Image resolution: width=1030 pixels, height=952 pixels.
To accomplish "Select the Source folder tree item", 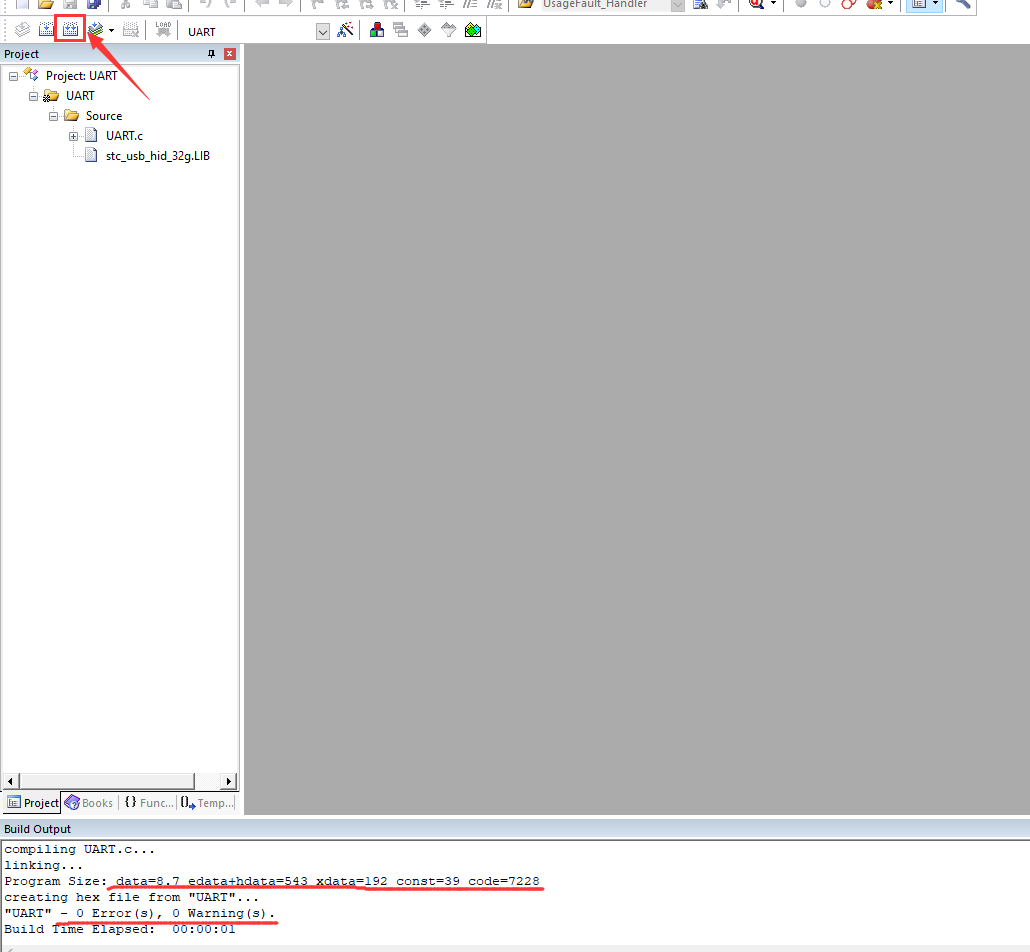I will click(104, 116).
